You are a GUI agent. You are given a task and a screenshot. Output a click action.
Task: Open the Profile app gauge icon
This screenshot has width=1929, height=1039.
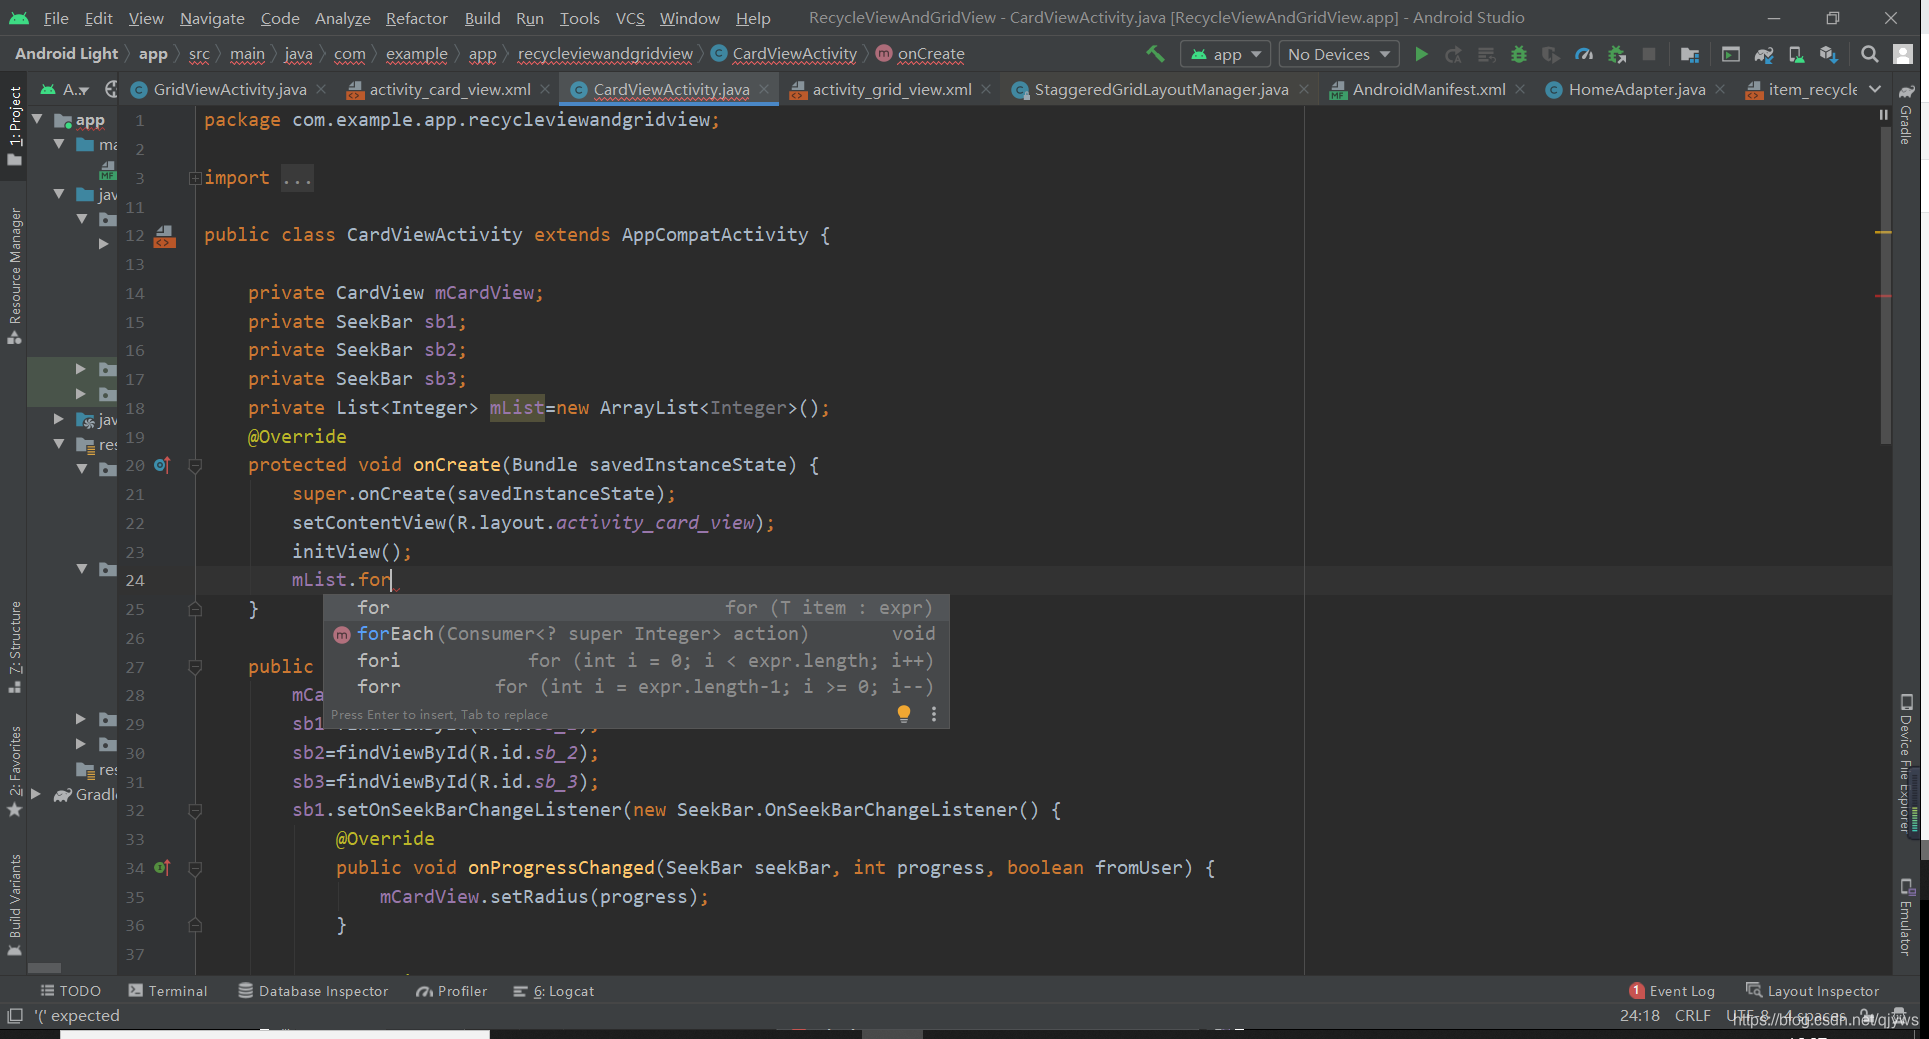click(x=1584, y=54)
